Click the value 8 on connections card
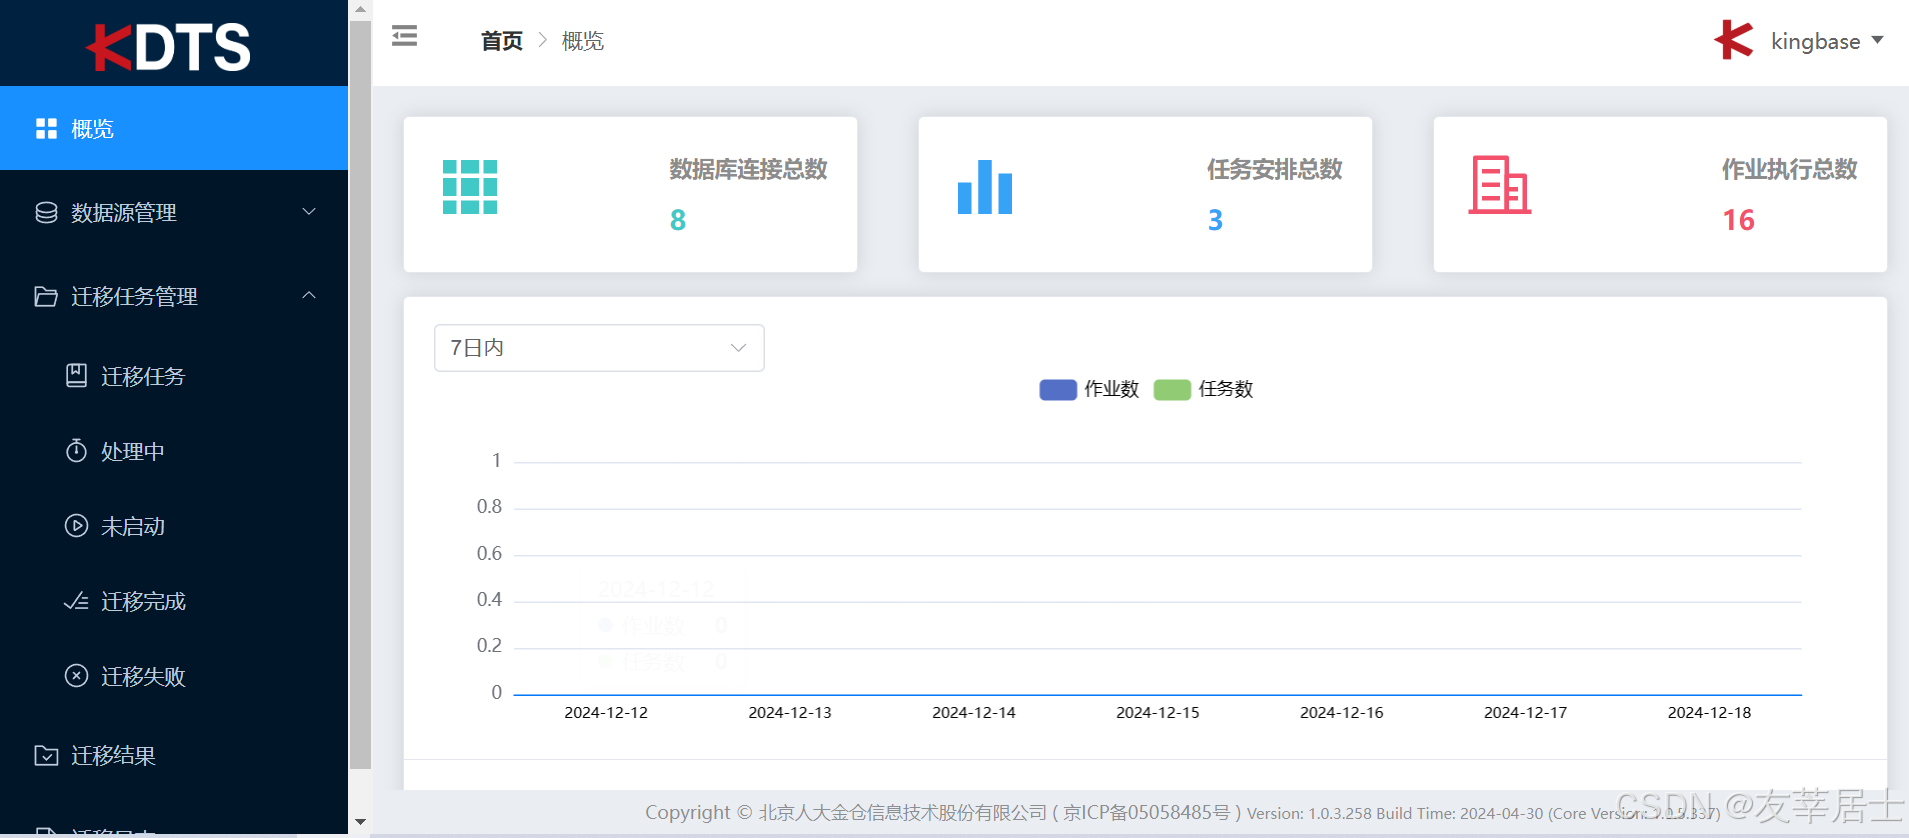Image resolution: width=1909 pixels, height=838 pixels. coord(678,220)
